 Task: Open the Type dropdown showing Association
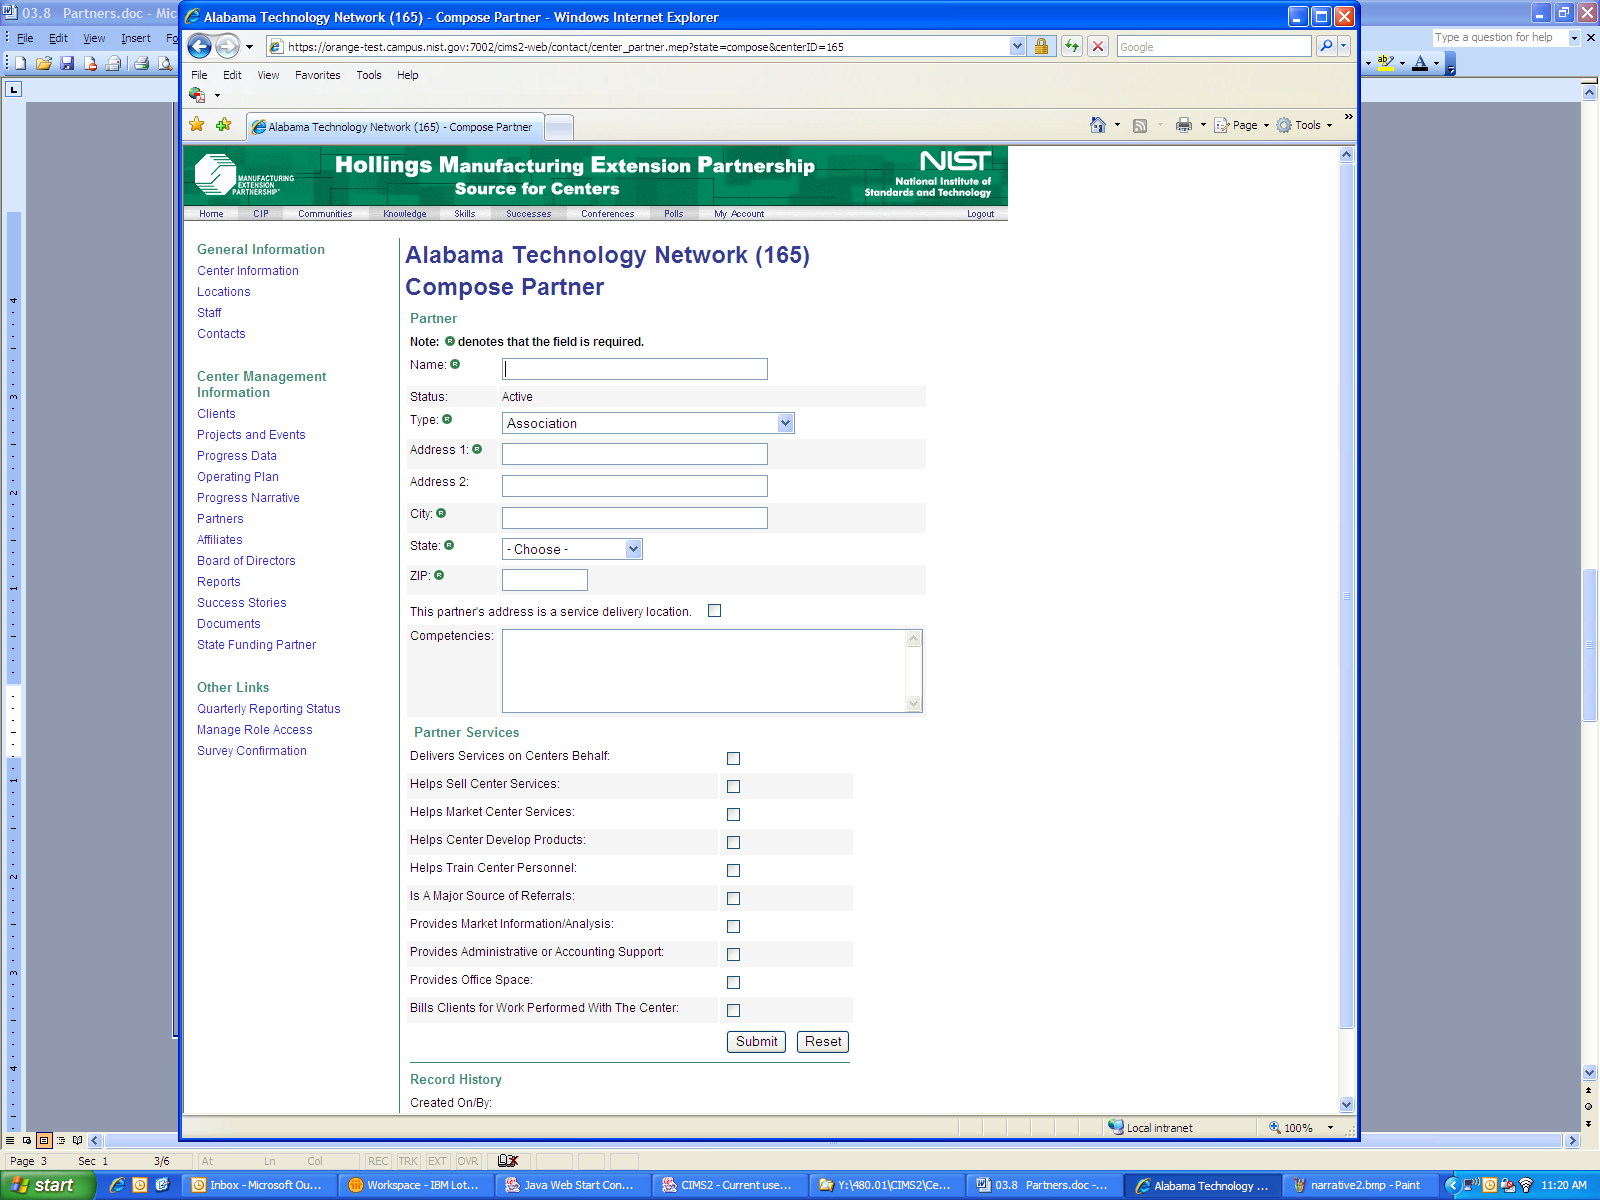click(x=785, y=423)
